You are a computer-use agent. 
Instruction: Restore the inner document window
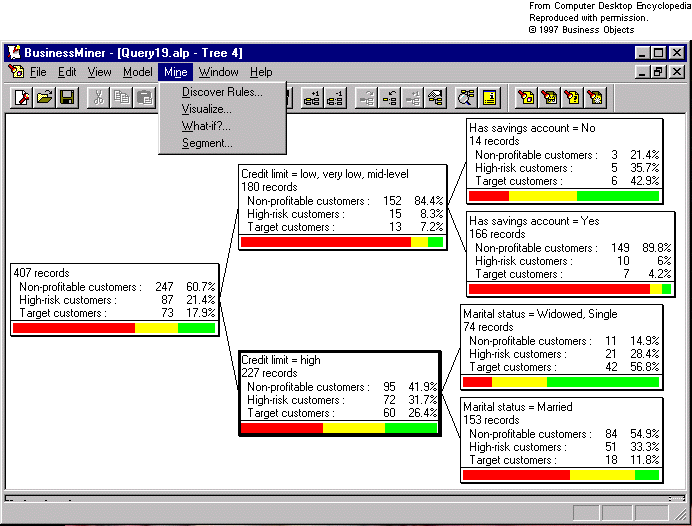tap(658, 71)
